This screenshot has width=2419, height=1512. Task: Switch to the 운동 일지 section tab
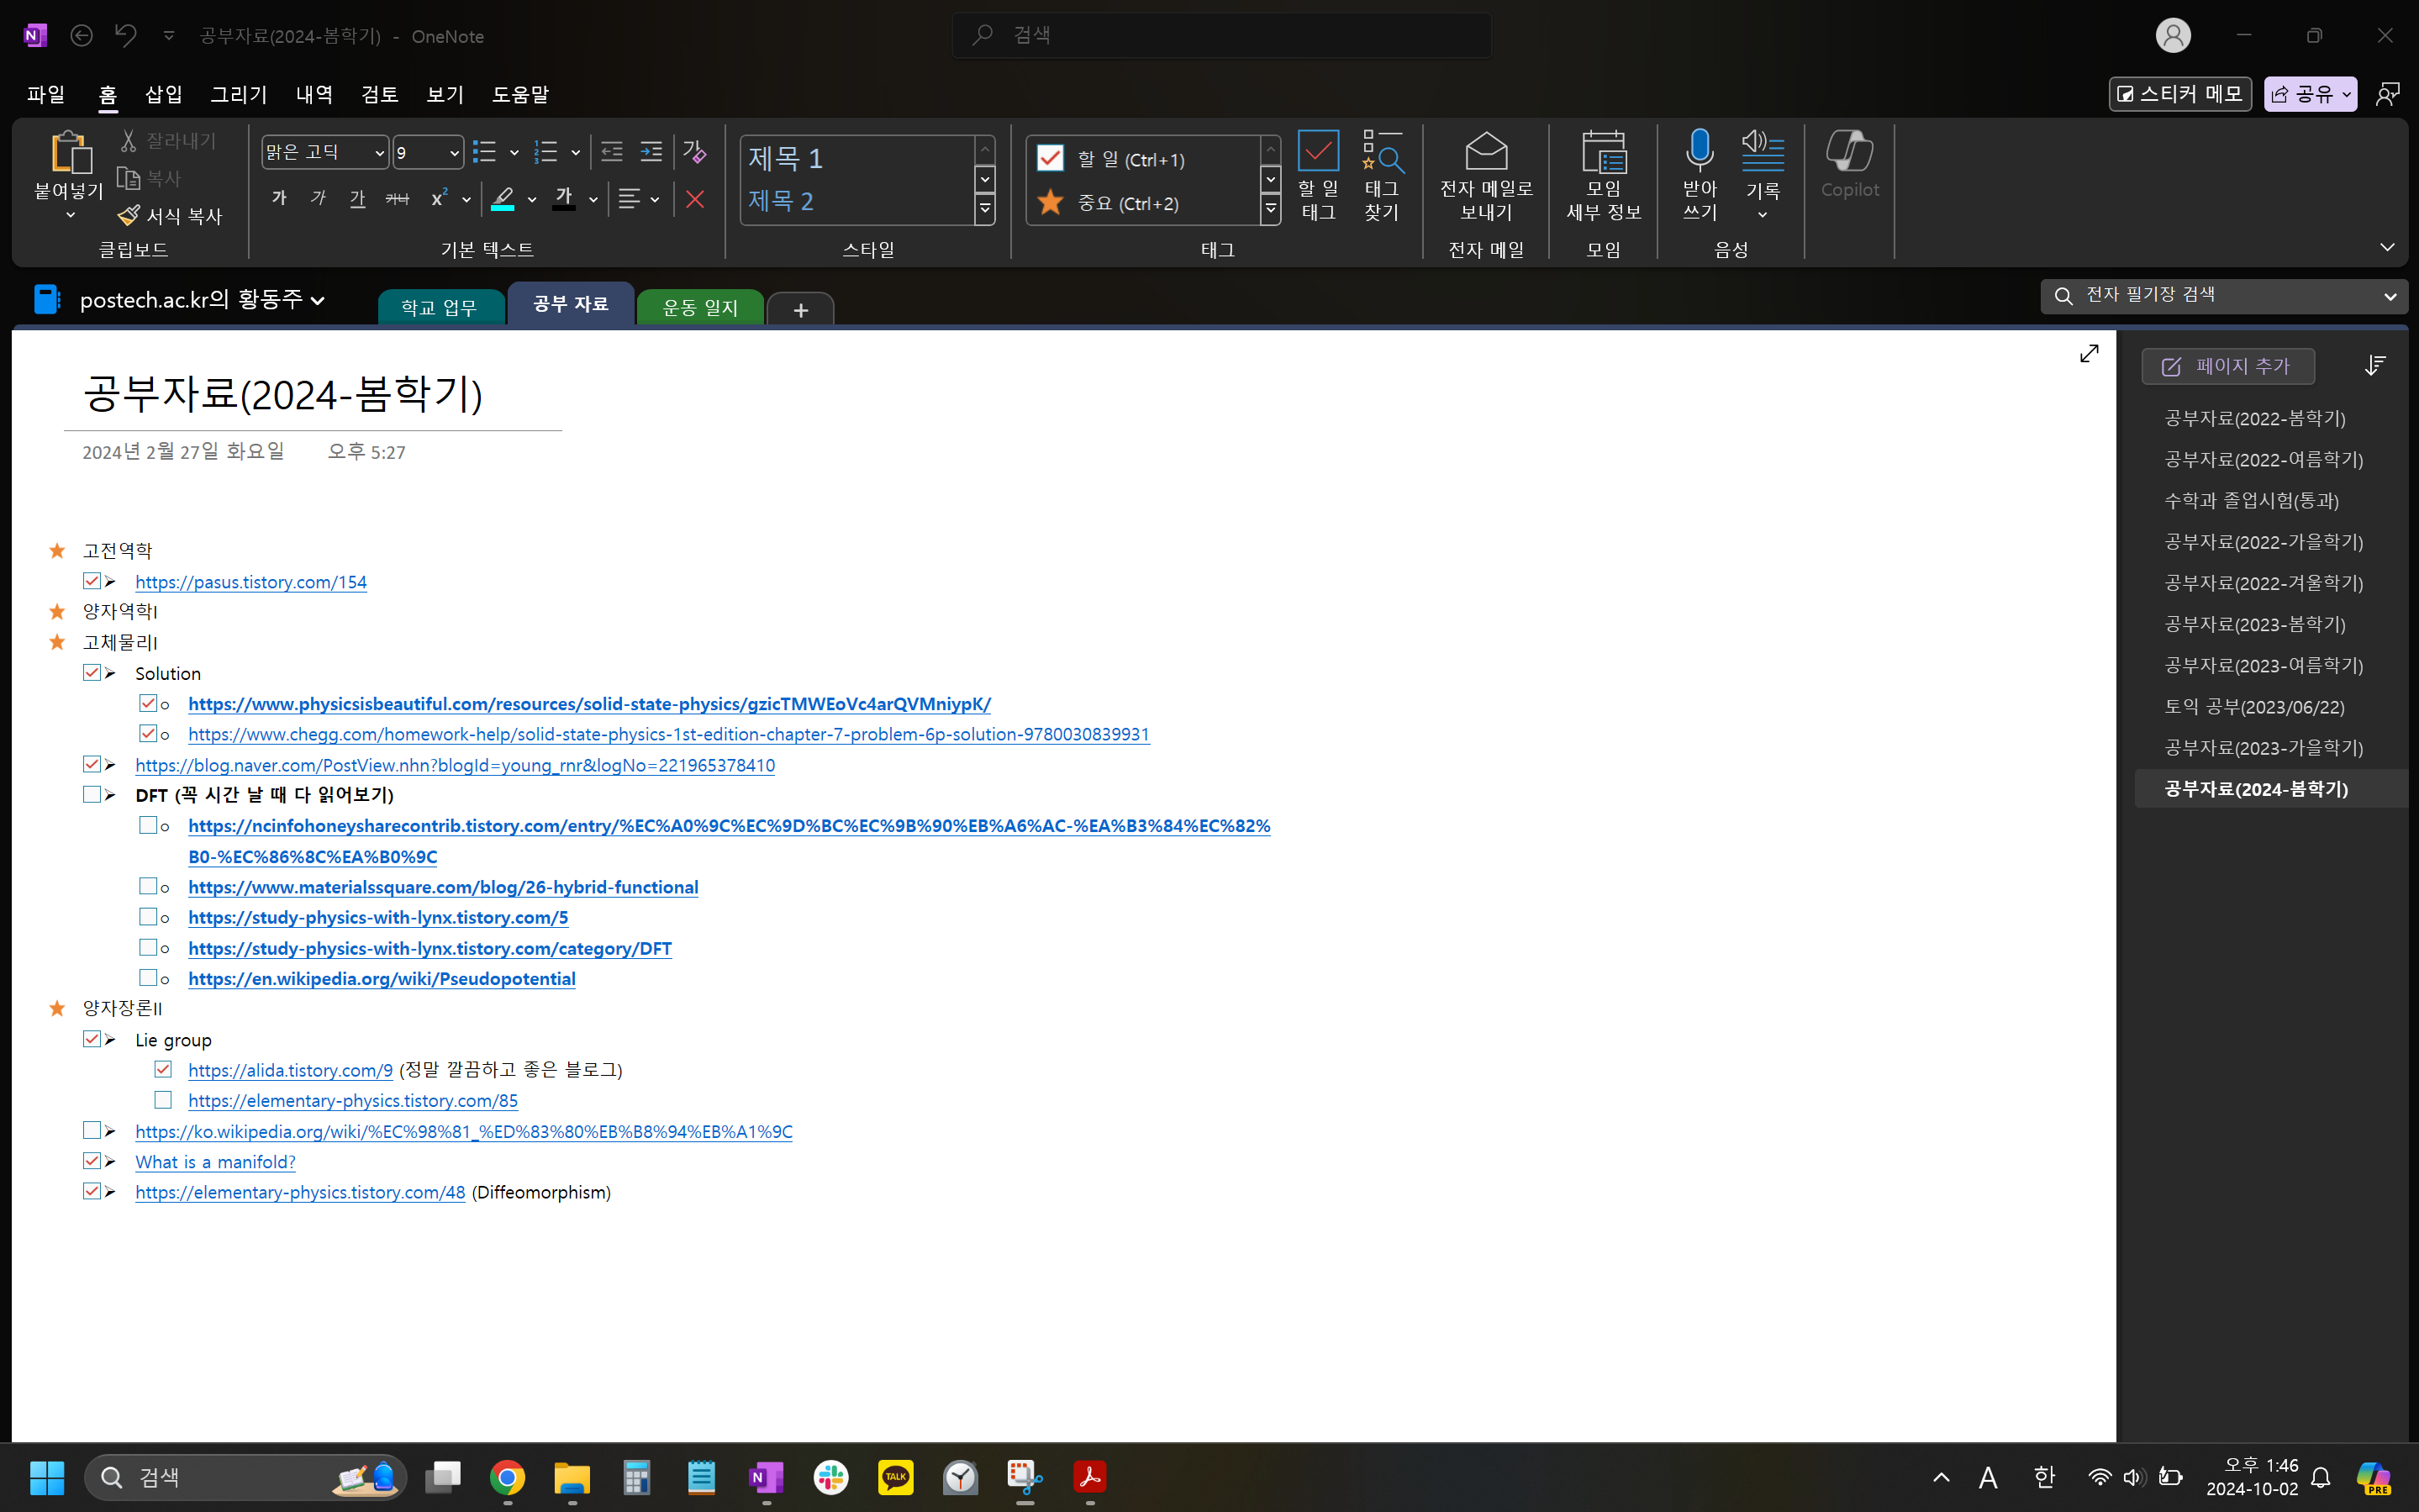(x=700, y=307)
